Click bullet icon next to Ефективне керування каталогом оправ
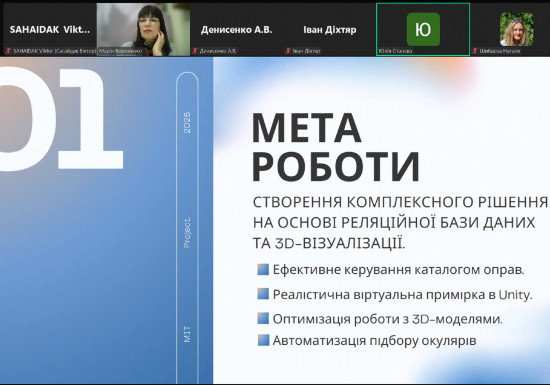The height and width of the screenshot is (385, 550). pyautogui.click(x=263, y=270)
